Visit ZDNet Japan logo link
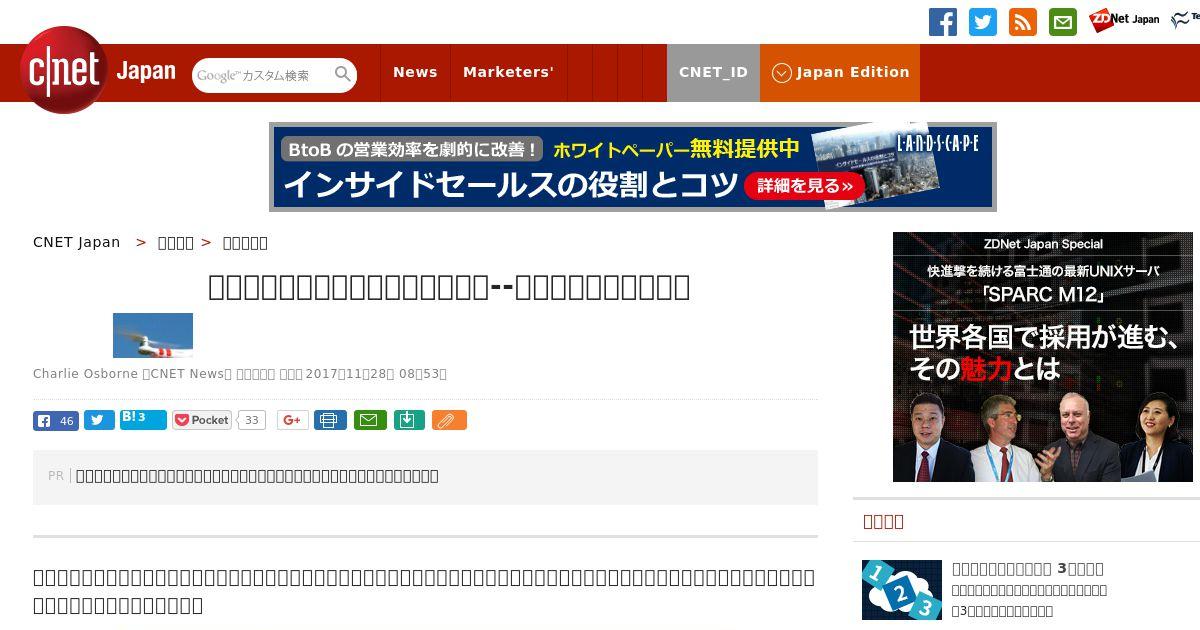1200x630 pixels. [1124, 19]
